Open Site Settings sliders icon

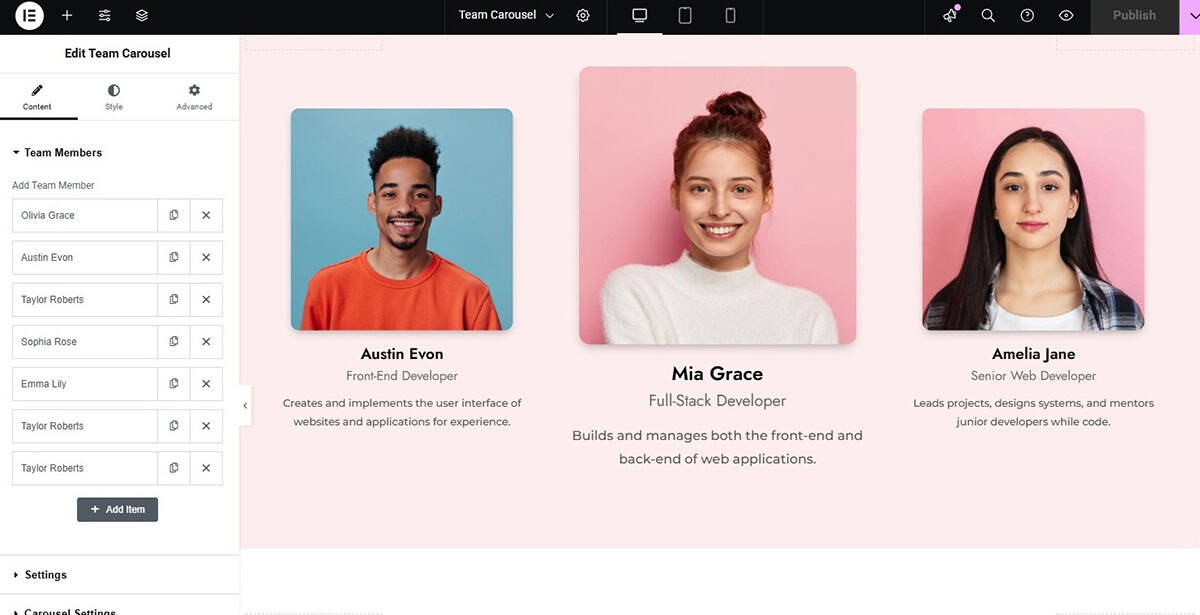tap(105, 15)
